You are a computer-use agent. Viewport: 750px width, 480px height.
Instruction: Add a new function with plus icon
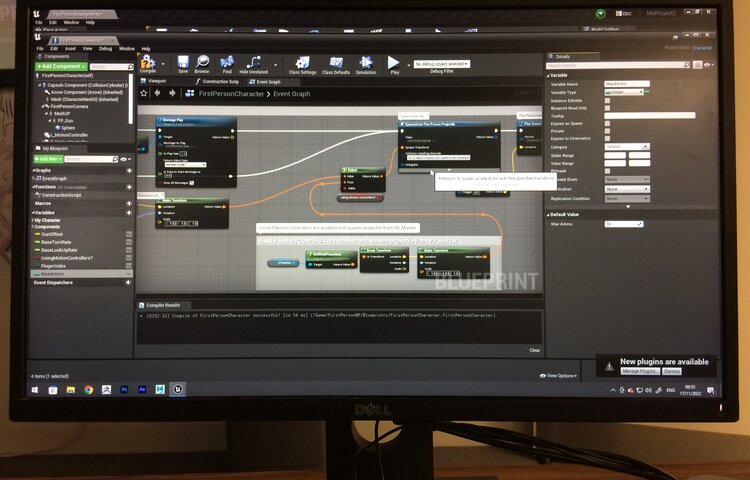(129, 187)
